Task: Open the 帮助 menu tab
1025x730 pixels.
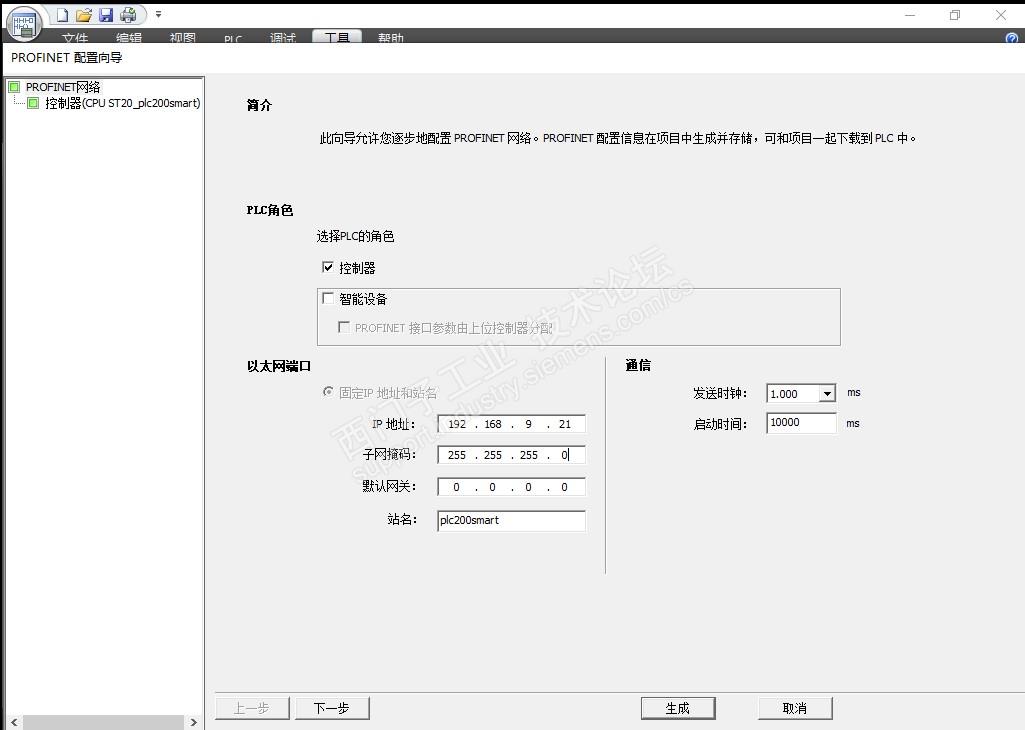Action: [390, 38]
